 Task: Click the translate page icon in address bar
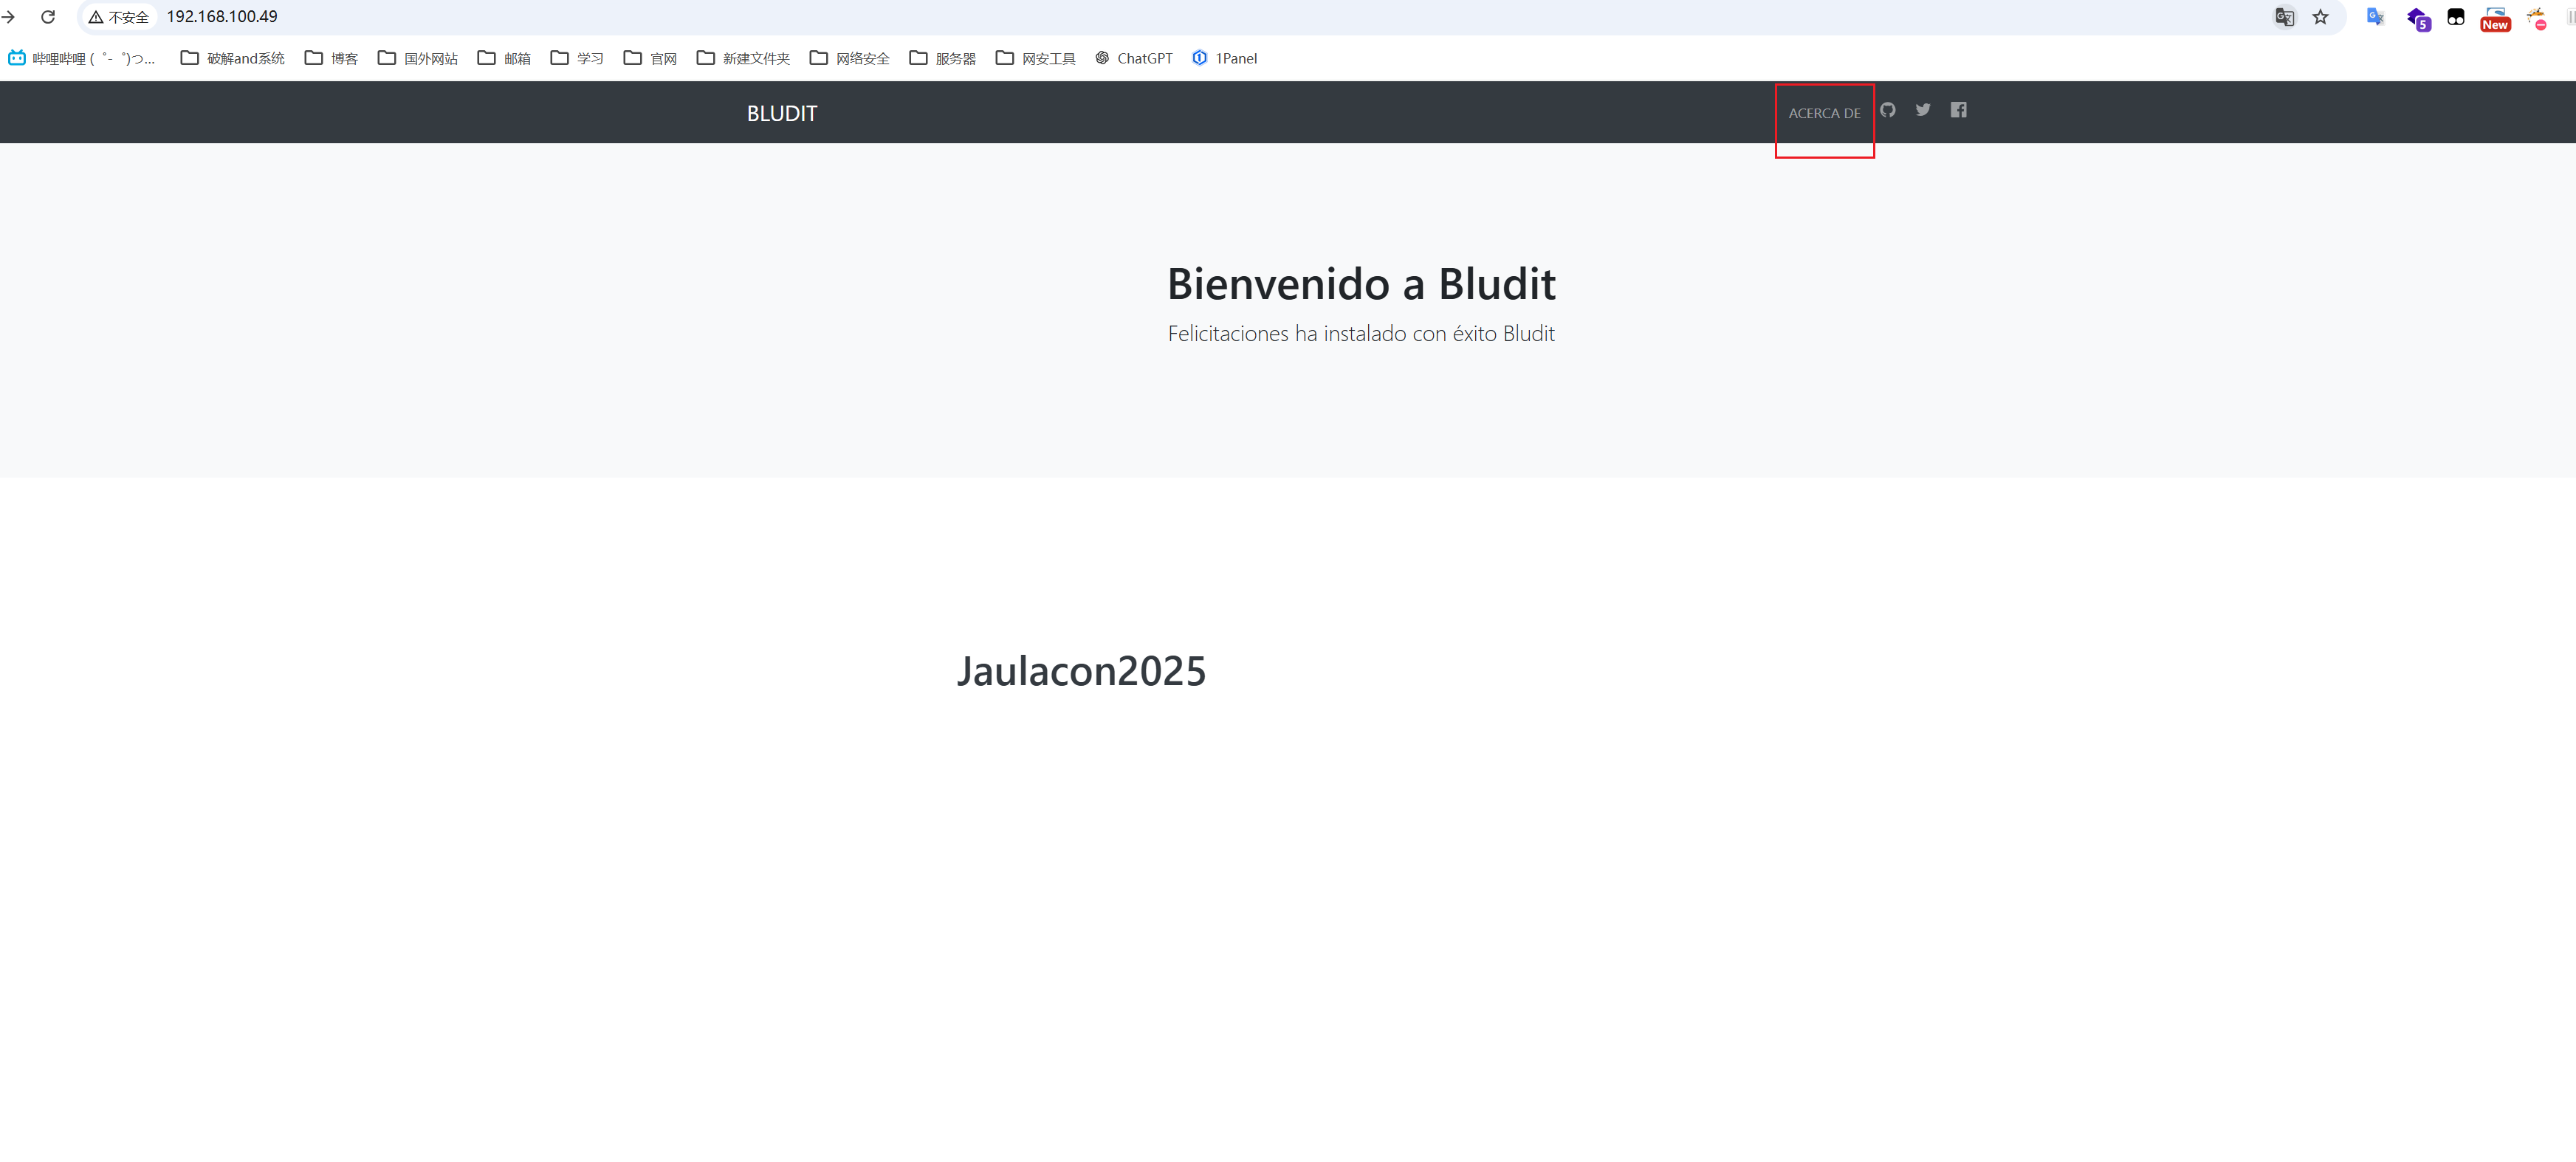2284,17
